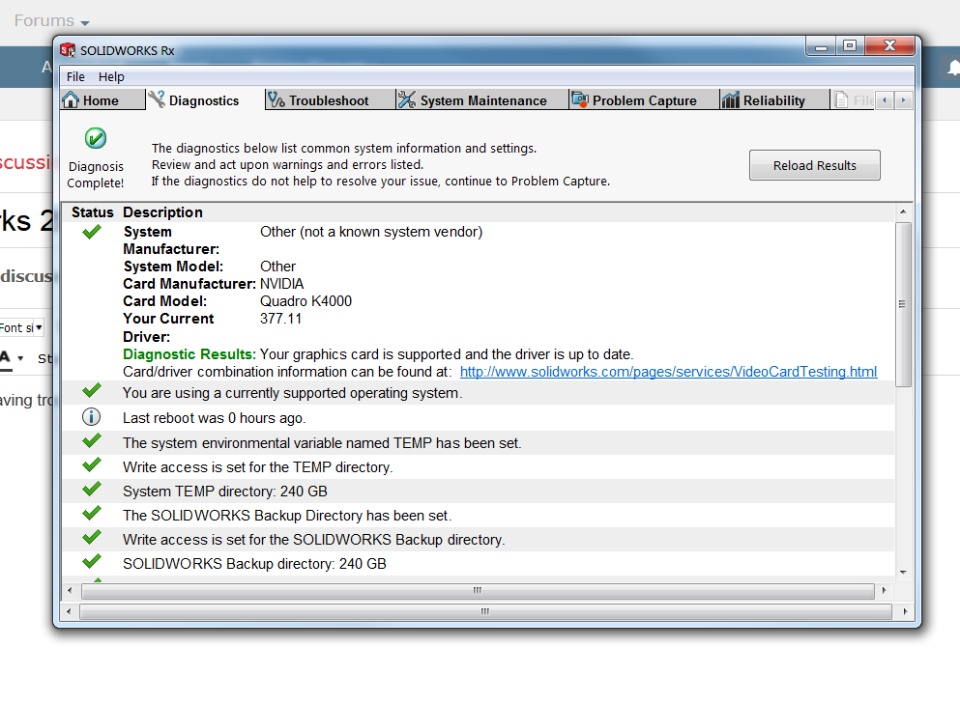Click the Diagnosis Complete check icon
960x703 pixels.
(96, 138)
